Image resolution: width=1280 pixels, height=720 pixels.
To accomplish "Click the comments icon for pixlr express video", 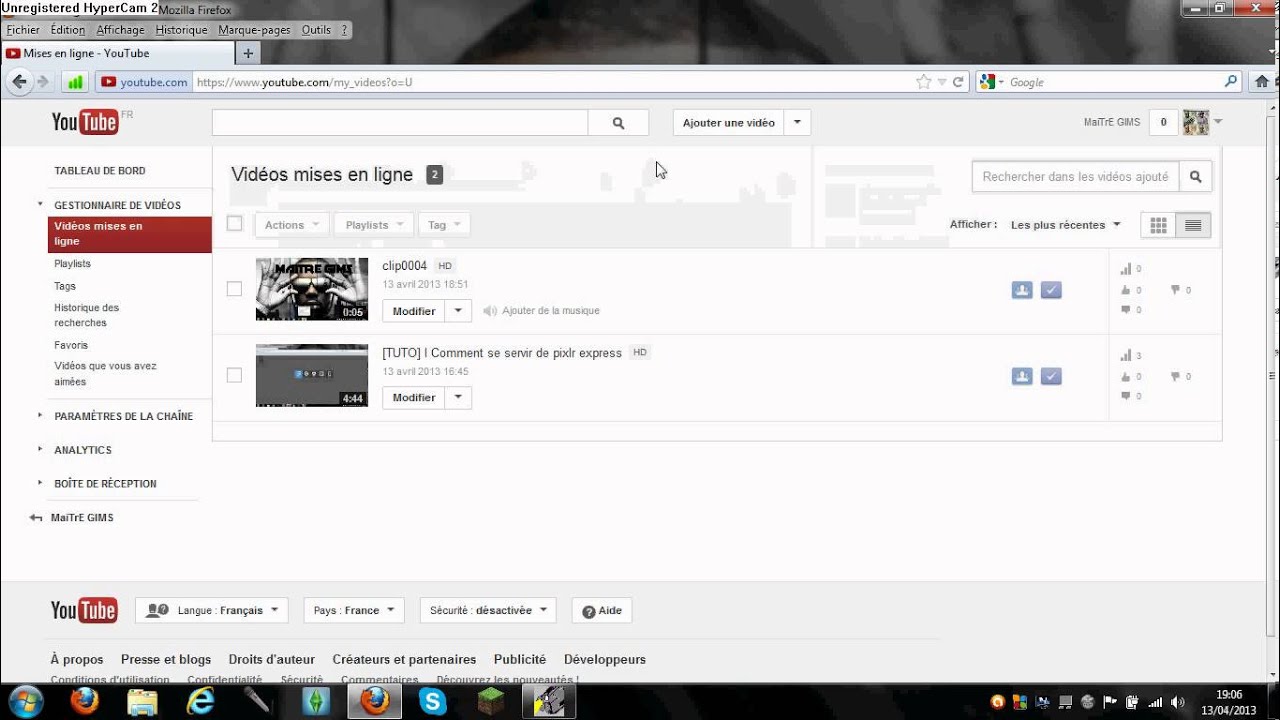I will tap(1125, 396).
